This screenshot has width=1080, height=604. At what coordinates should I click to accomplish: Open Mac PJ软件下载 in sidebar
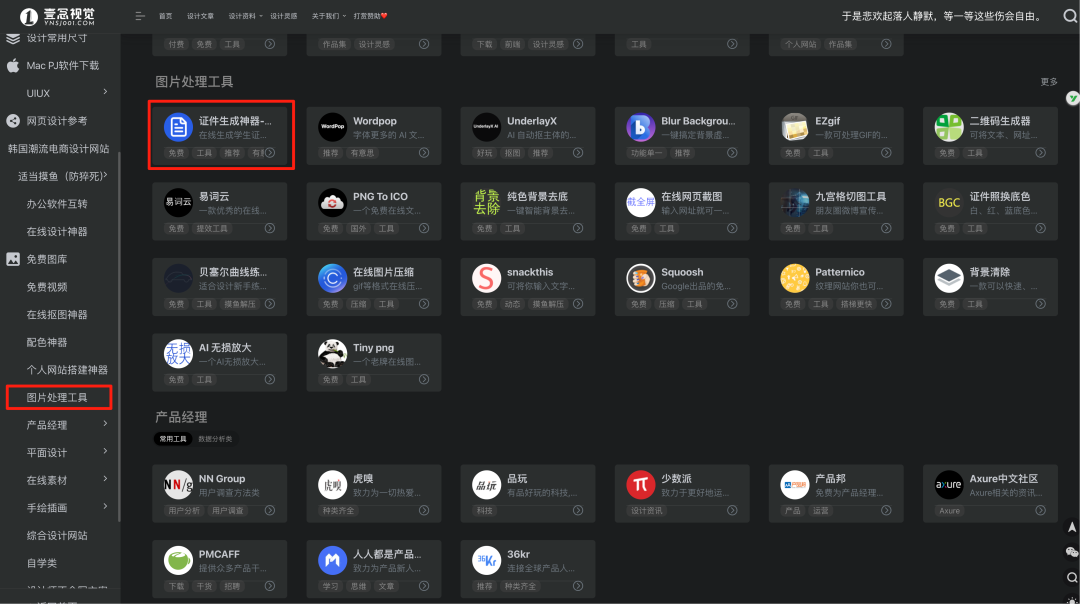(63, 65)
